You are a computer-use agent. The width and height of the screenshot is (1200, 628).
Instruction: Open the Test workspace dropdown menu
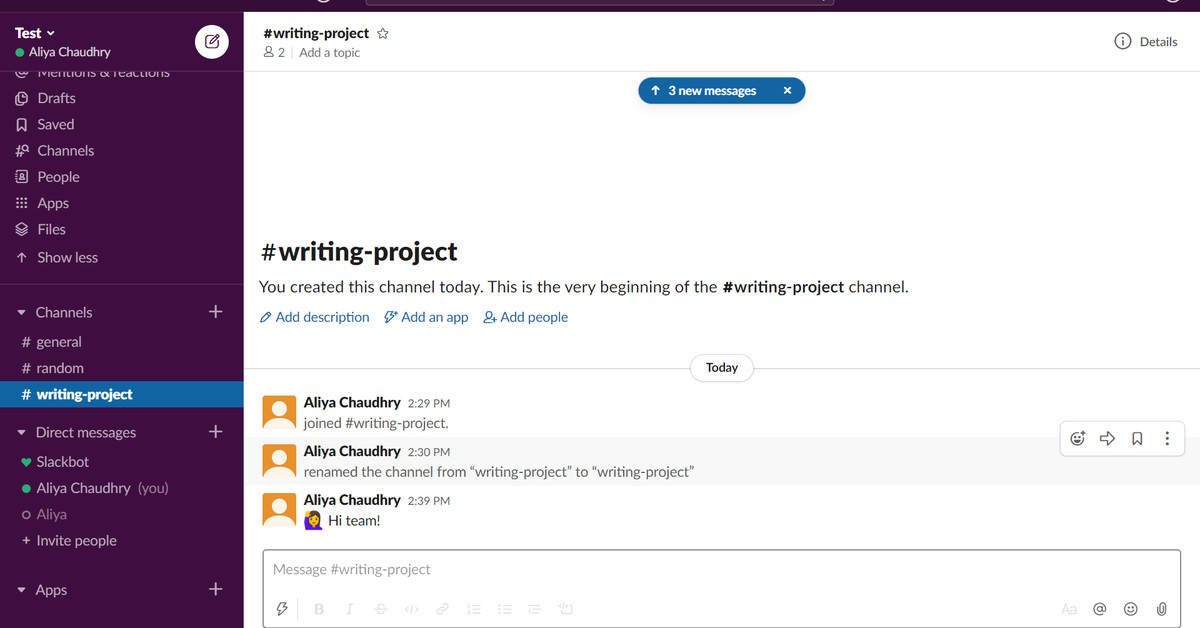click(36, 33)
